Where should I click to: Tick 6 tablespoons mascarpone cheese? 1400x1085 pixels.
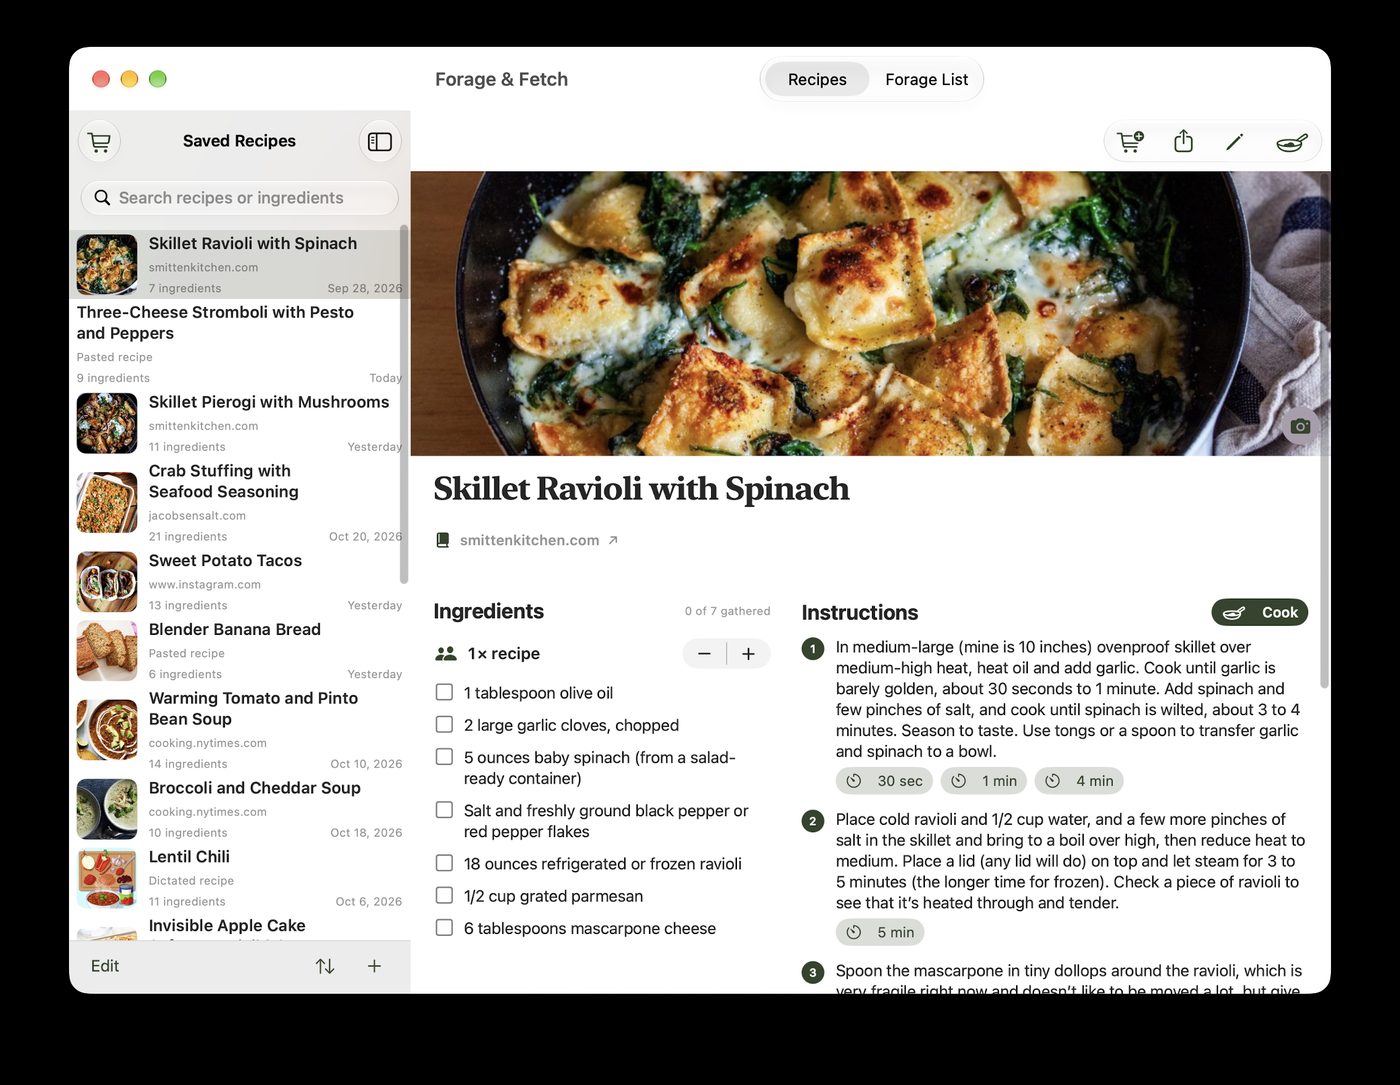pos(445,928)
